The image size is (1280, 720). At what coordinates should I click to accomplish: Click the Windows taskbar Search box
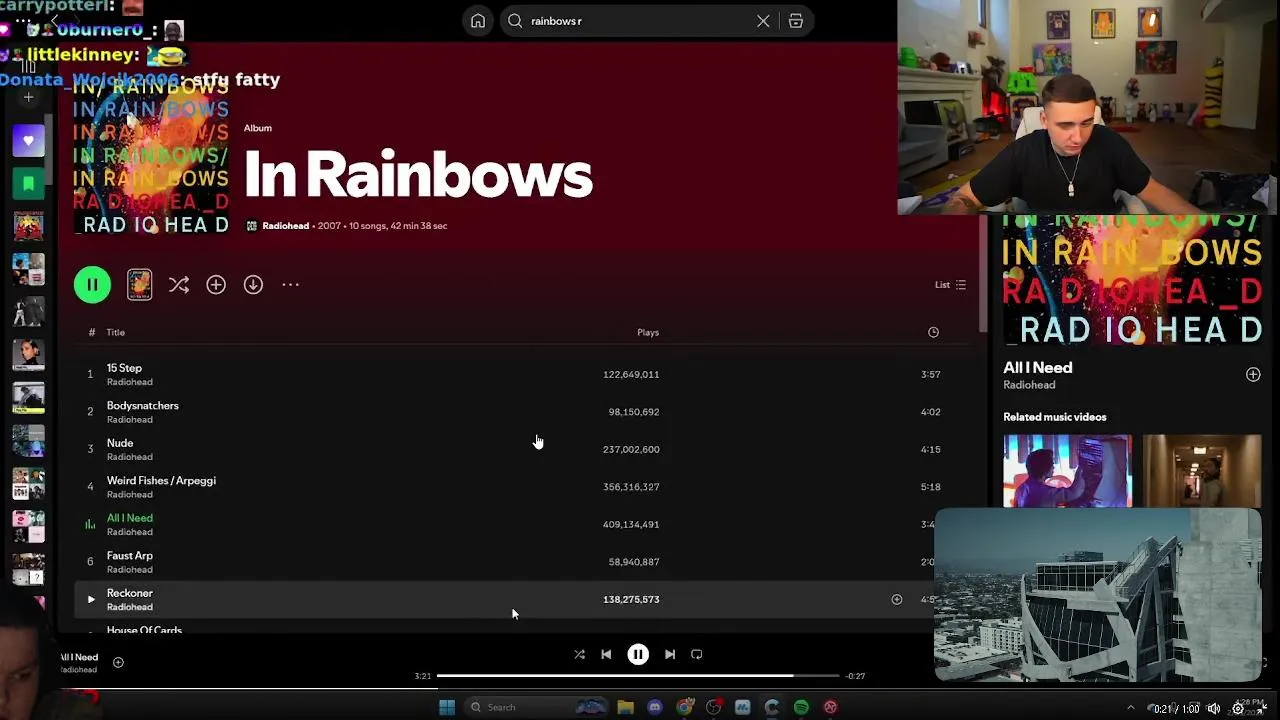pyautogui.click(x=538, y=707)
